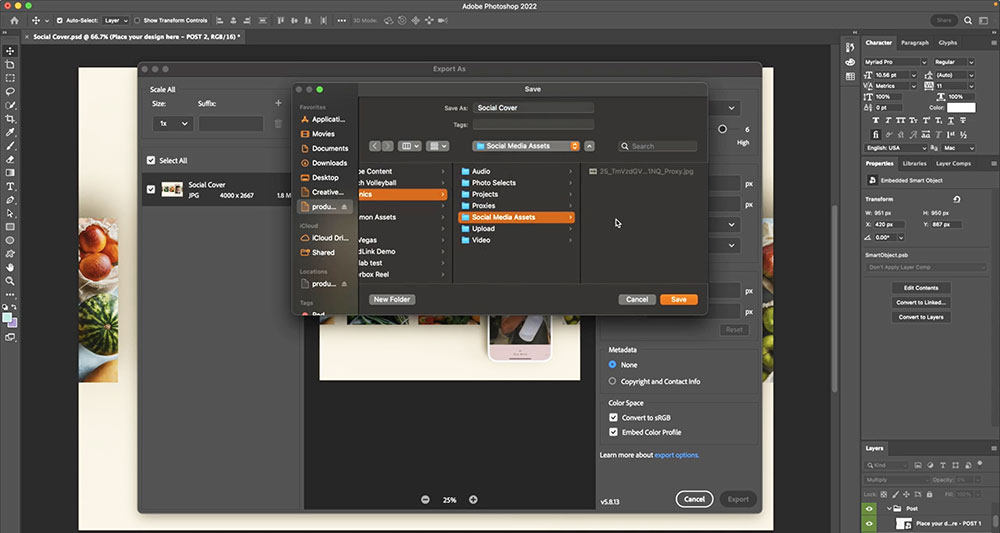Image resolution: width=1000 pixels, height=533 pixels.
Task: Select the None metadata radio button
Action: (612, 365)
